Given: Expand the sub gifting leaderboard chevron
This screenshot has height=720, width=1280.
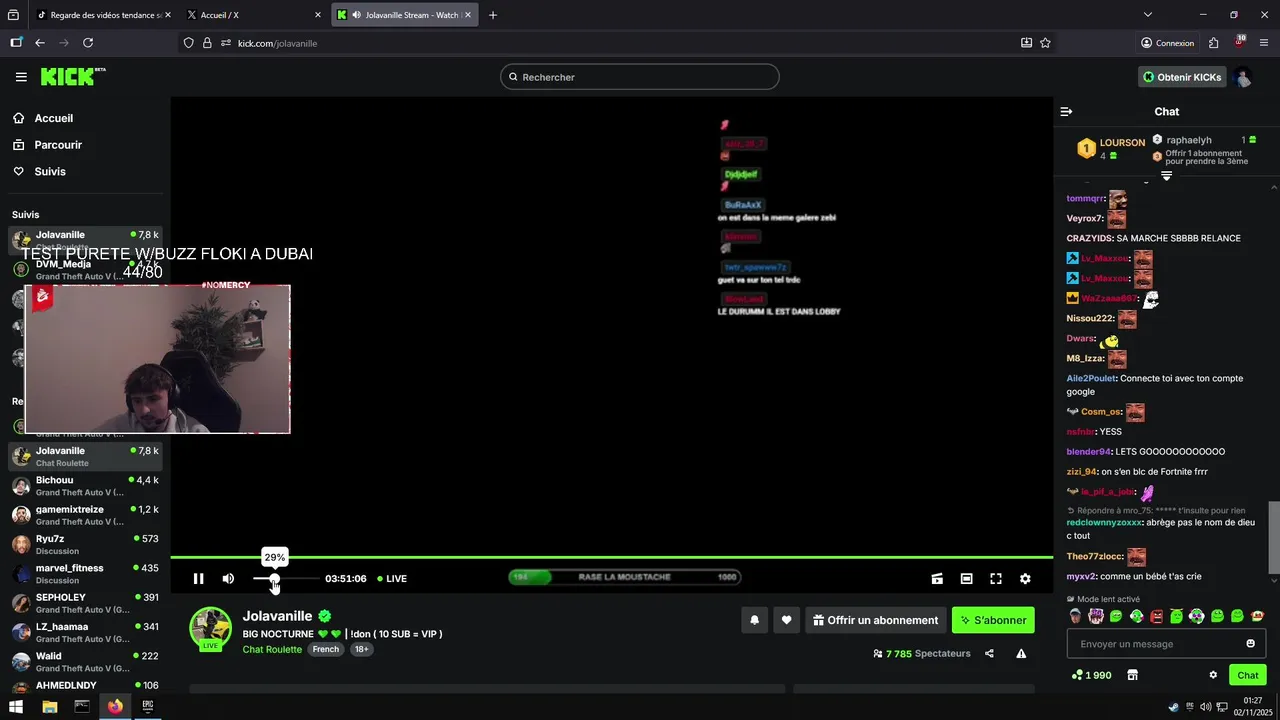Looking at the screenshot, I should tap(1166, 175).
